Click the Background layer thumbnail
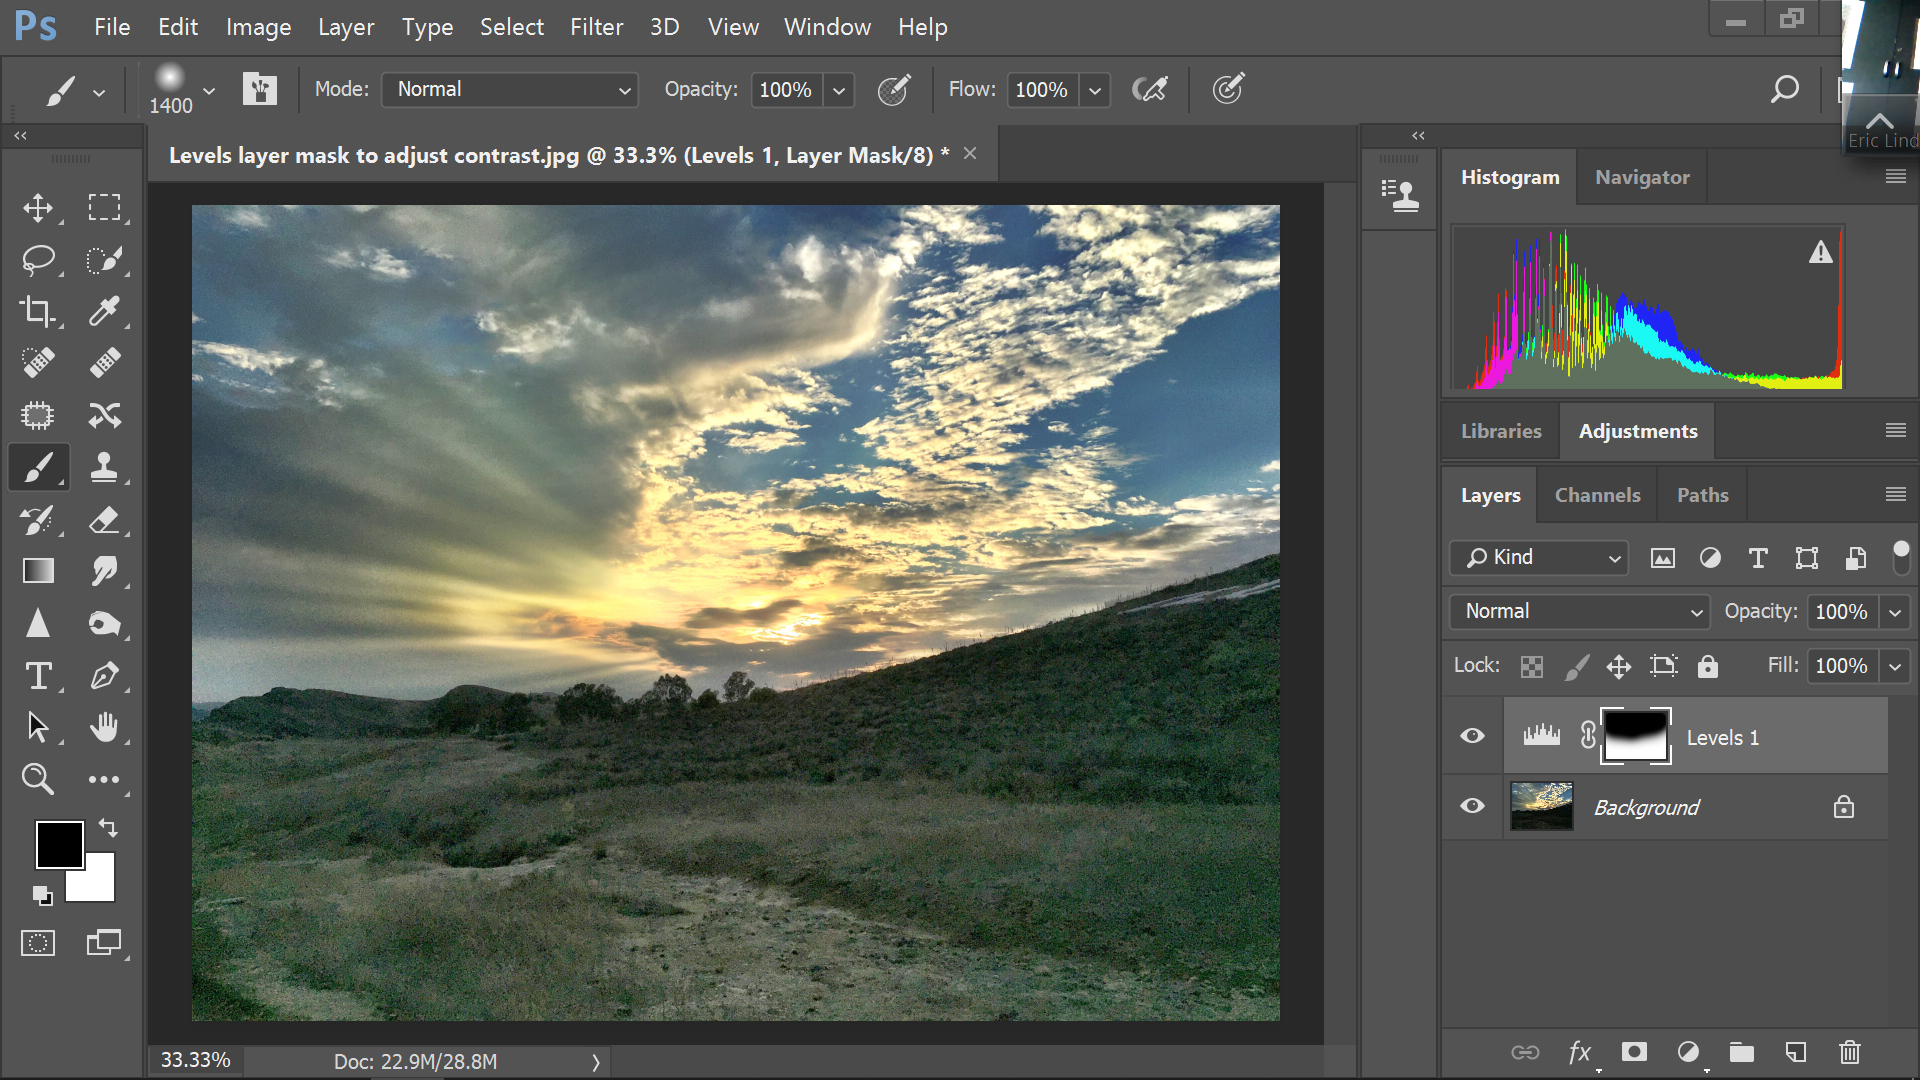 click(1541, 806)
